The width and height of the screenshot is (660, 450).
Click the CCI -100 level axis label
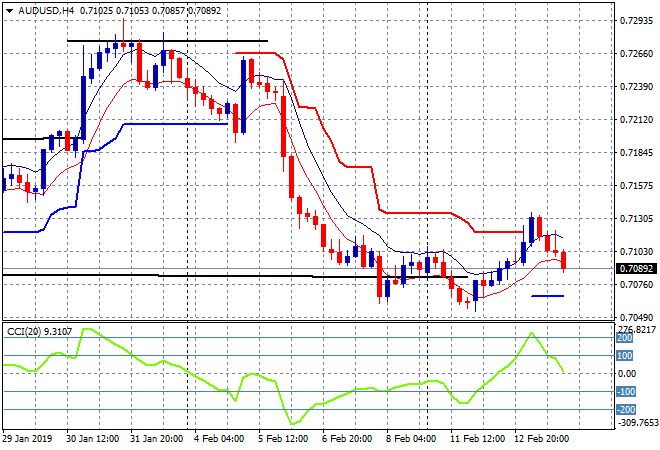(624, 391)
